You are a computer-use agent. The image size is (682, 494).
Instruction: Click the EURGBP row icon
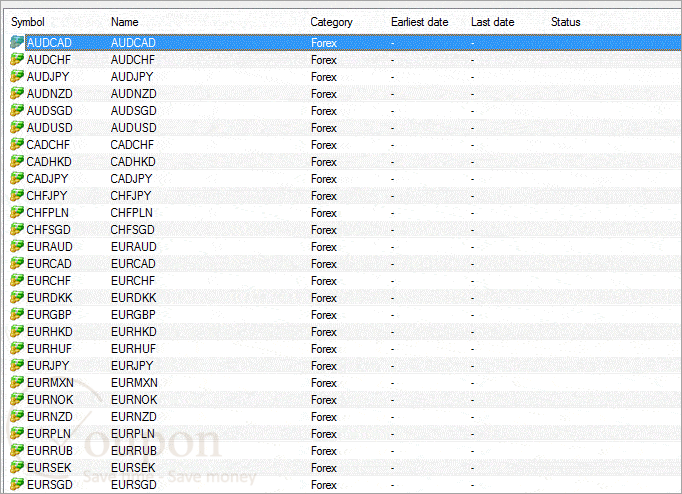pyautogui.click(x=17, y=314)
